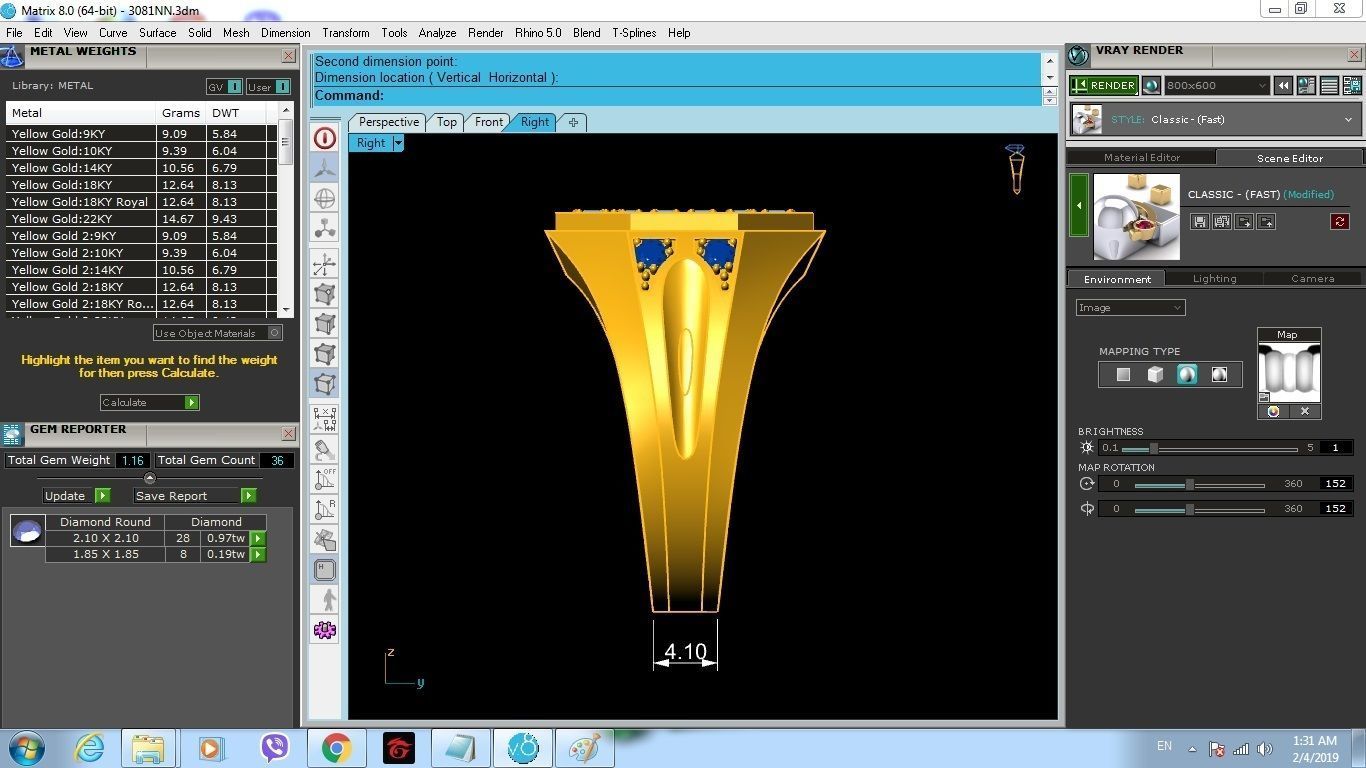1366x768 pixels.
Task: Click the H square icon in sidebar
Action: pyautogui.click(x=325, y=570)
